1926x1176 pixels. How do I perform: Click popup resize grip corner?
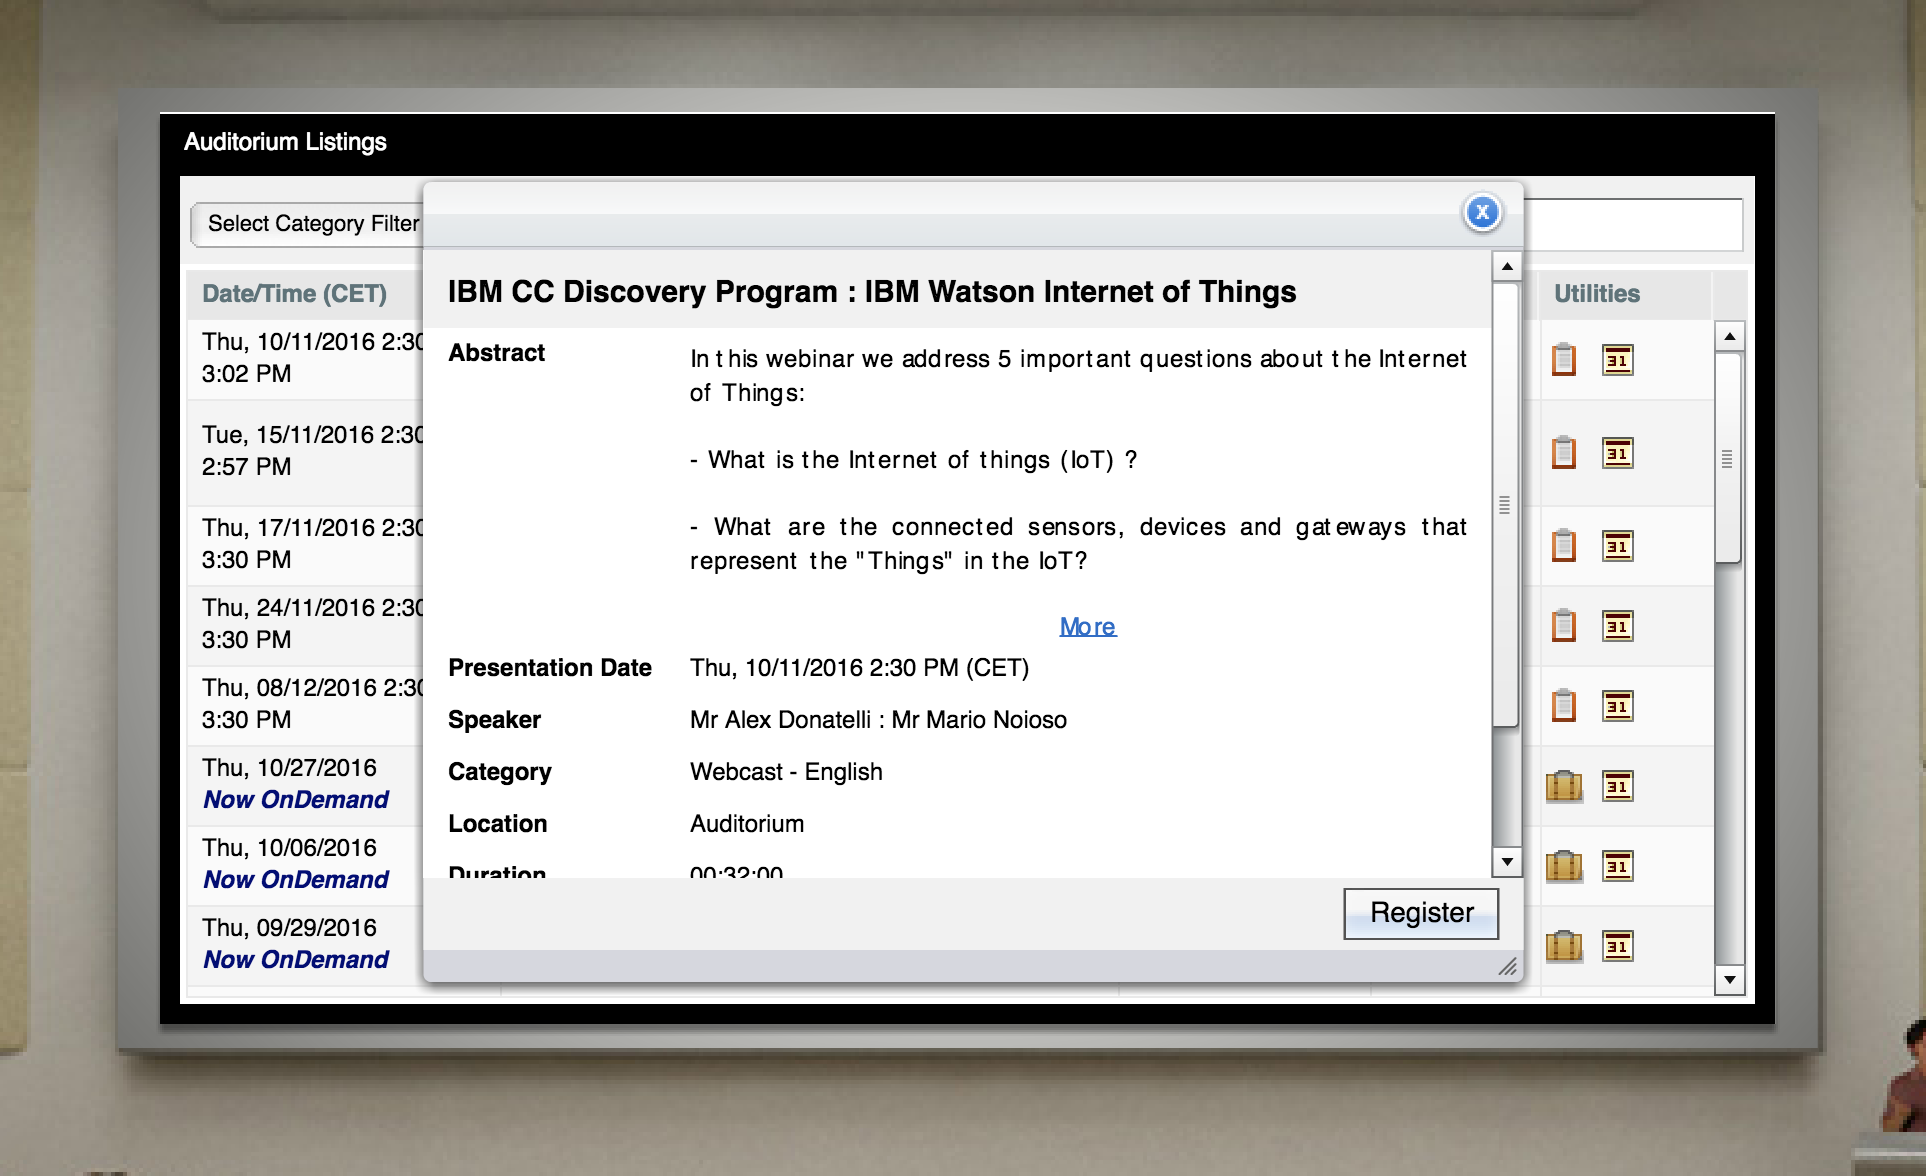tap(1508, 966)
